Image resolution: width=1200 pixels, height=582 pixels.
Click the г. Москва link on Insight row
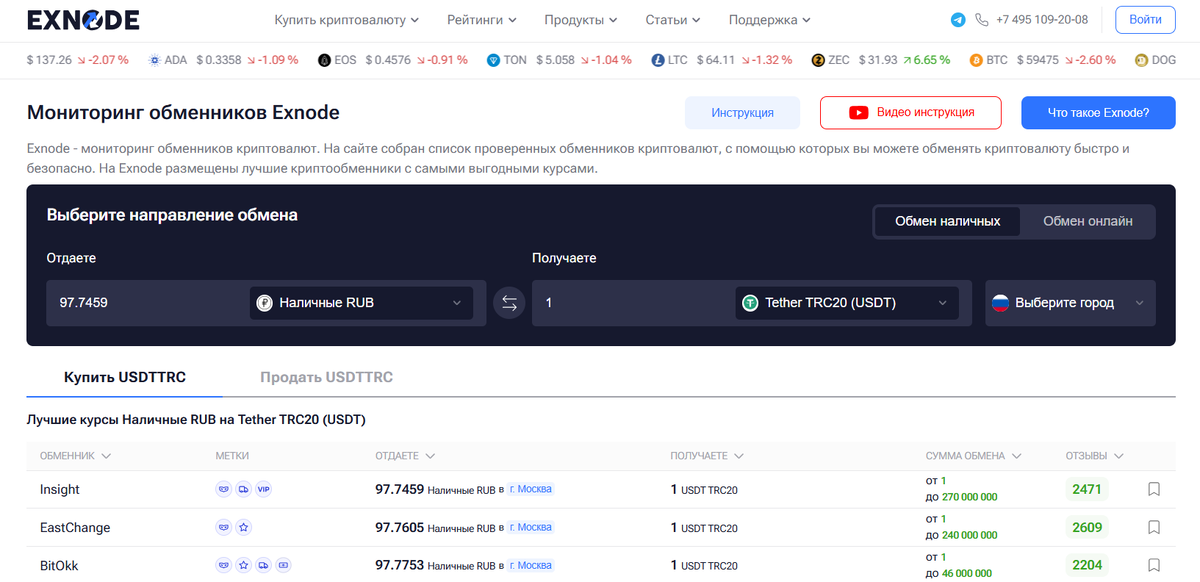tap(530, 490)
